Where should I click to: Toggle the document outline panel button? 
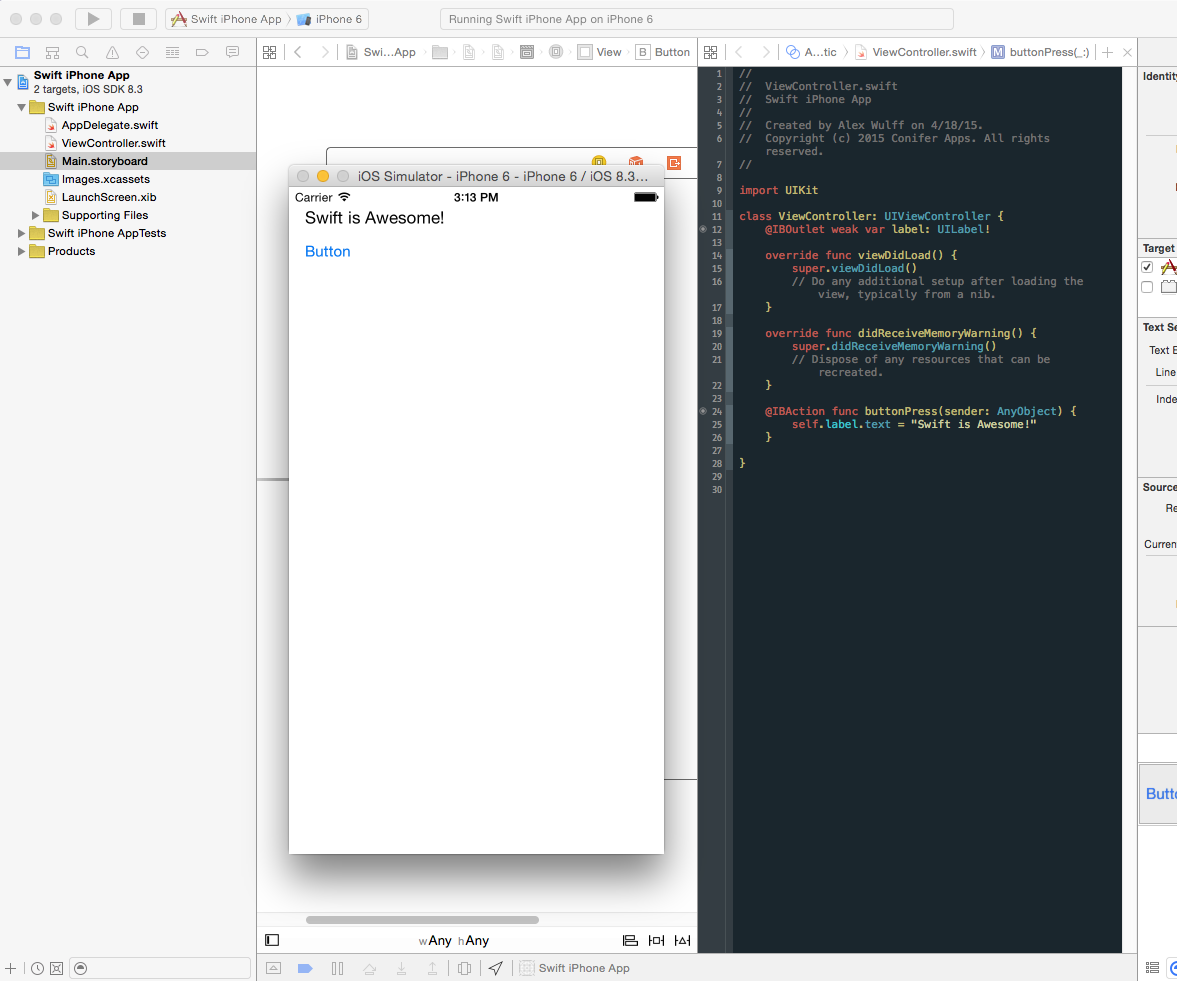(272, 940)
